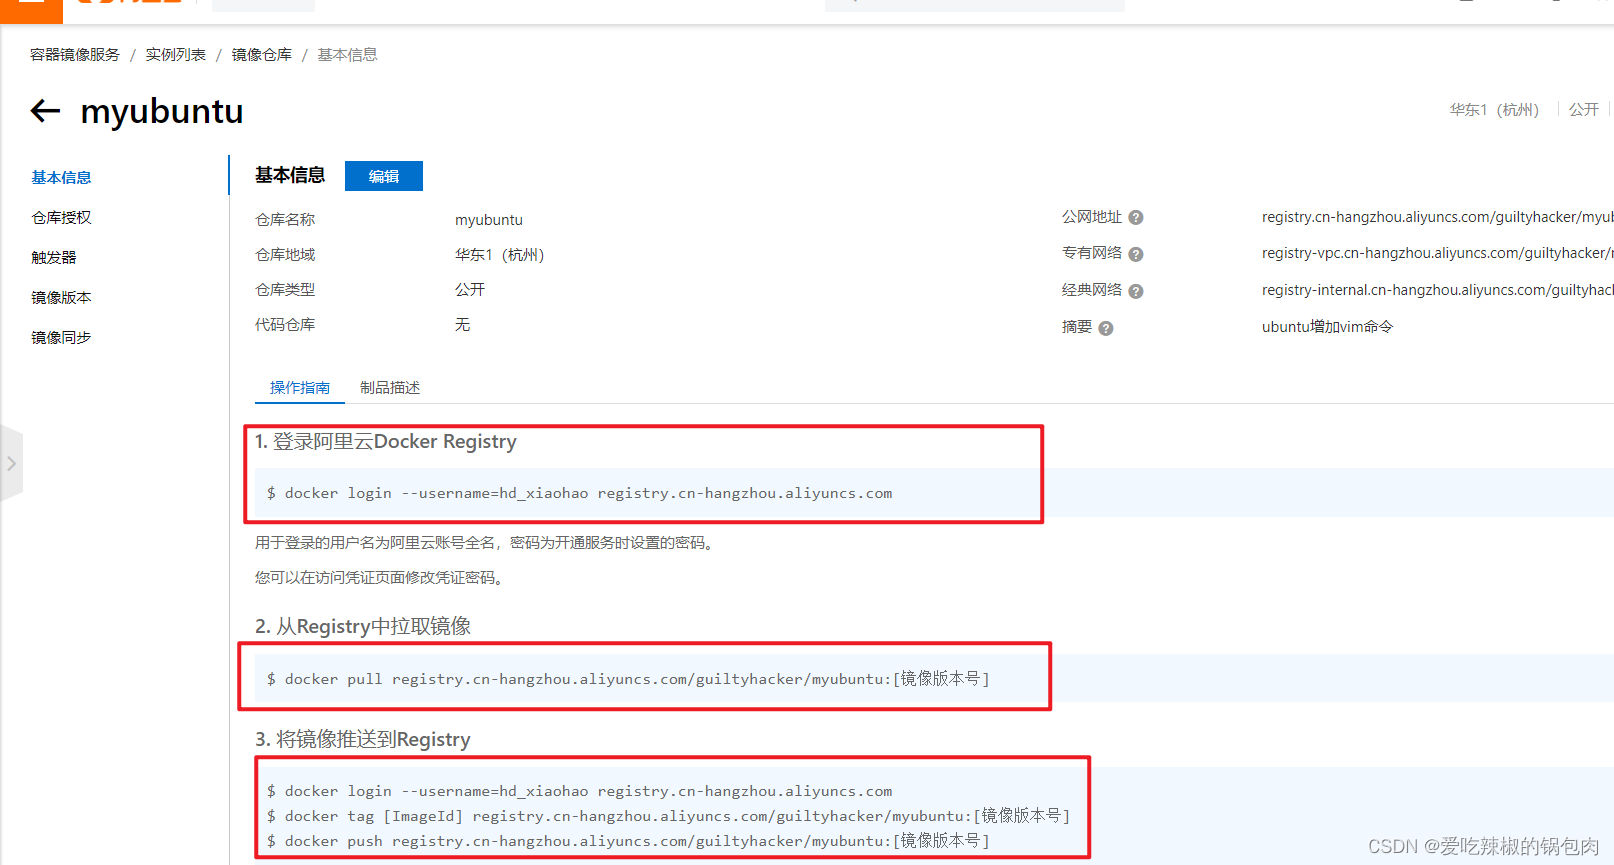The width and height of the screenshot is (1614, 865).
Task: Select 仓库授权 in the sidebar
Action: (61, 217)
